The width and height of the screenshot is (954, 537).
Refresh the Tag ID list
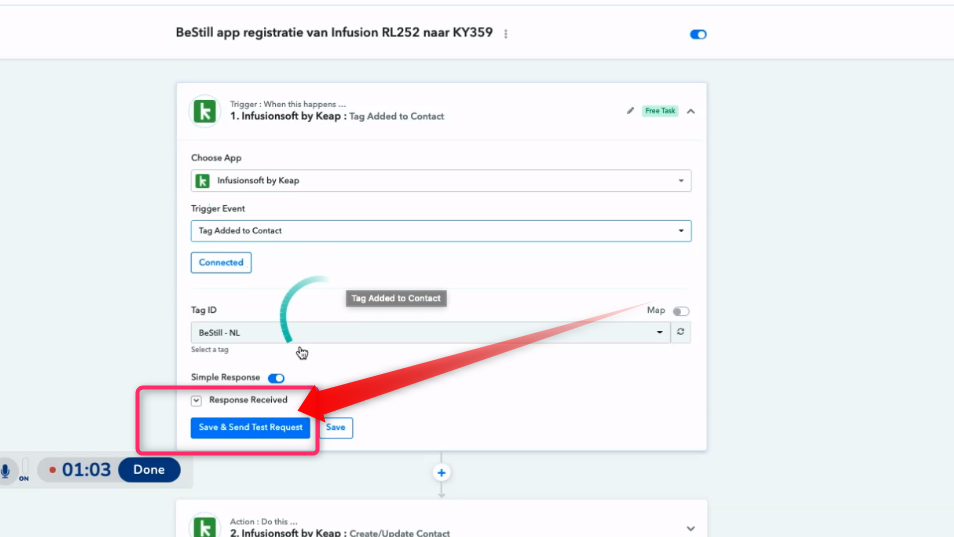(x=681, y=332)
